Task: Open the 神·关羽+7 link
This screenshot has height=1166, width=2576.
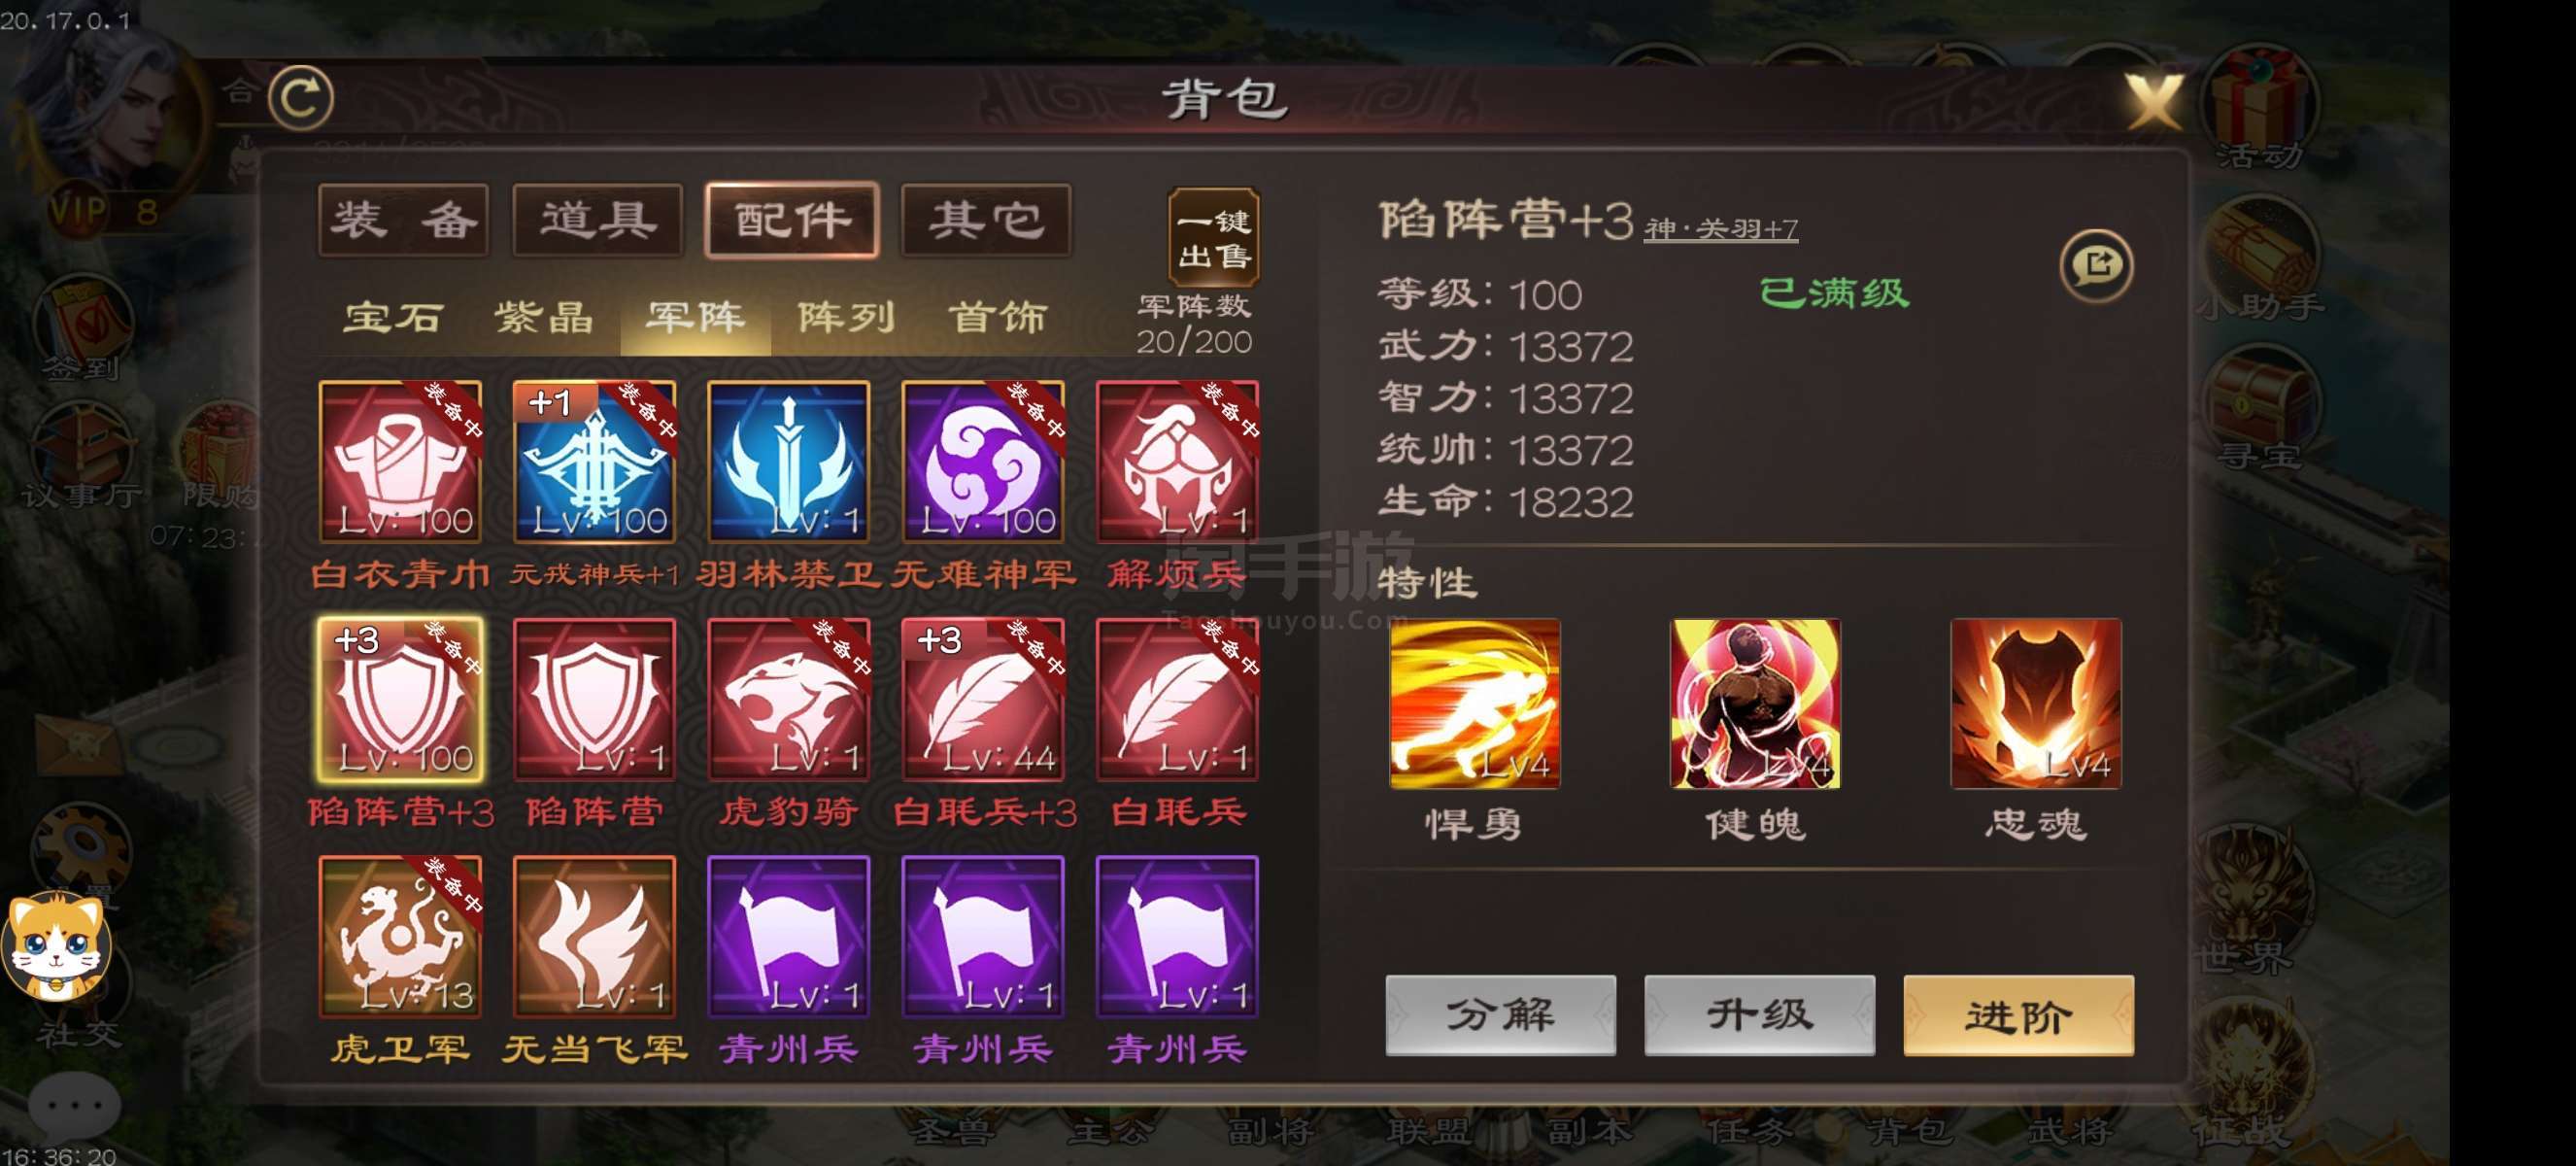Action: point(1721,230)
